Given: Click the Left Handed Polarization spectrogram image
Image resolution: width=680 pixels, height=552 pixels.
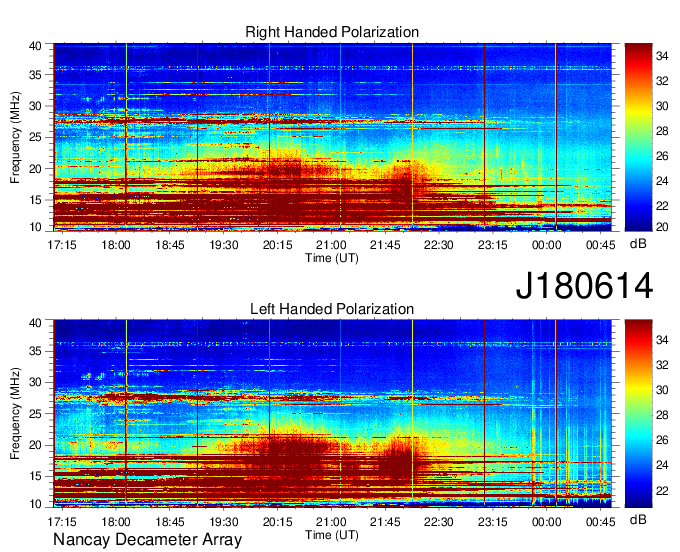Looking at the screenshot, I should 333,414.
